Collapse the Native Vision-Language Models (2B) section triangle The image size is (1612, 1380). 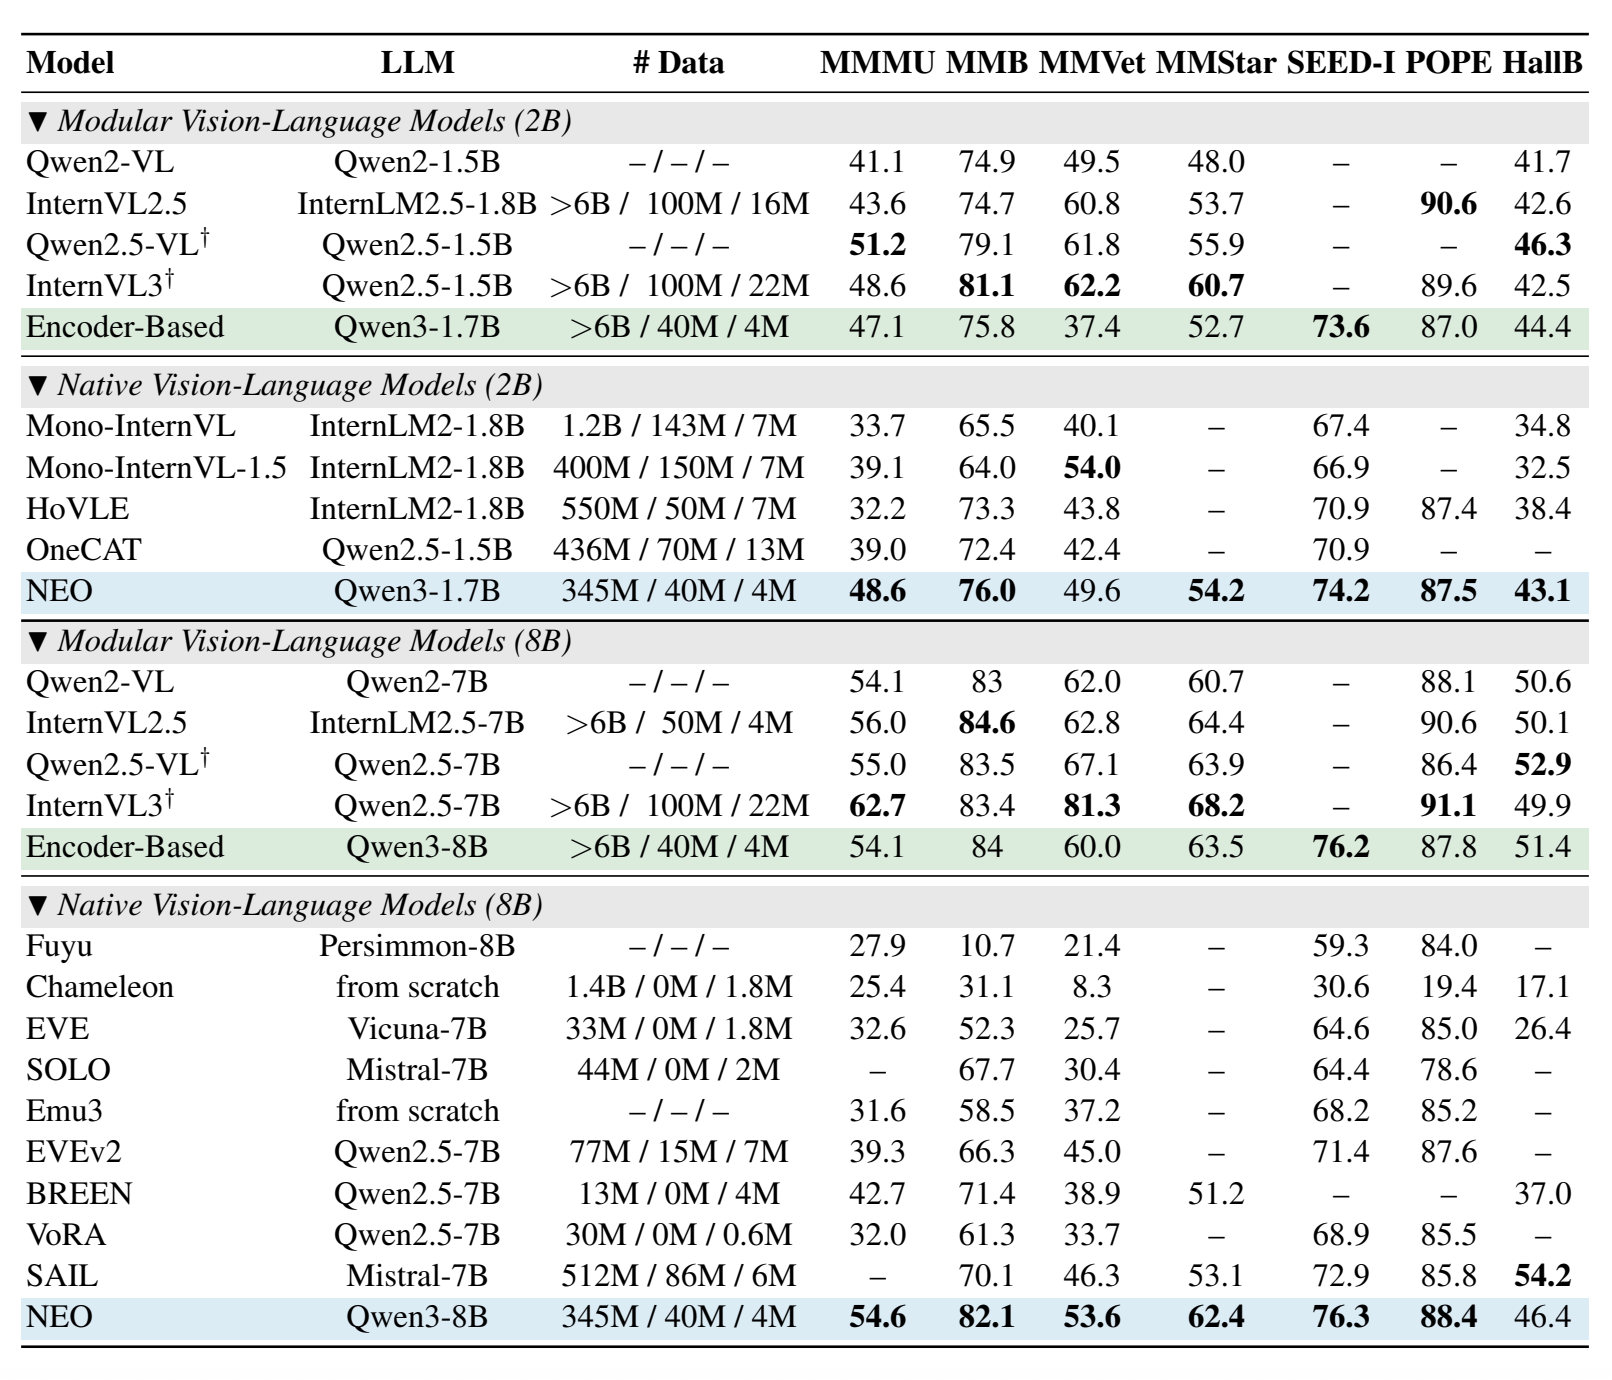coord(38,385)
